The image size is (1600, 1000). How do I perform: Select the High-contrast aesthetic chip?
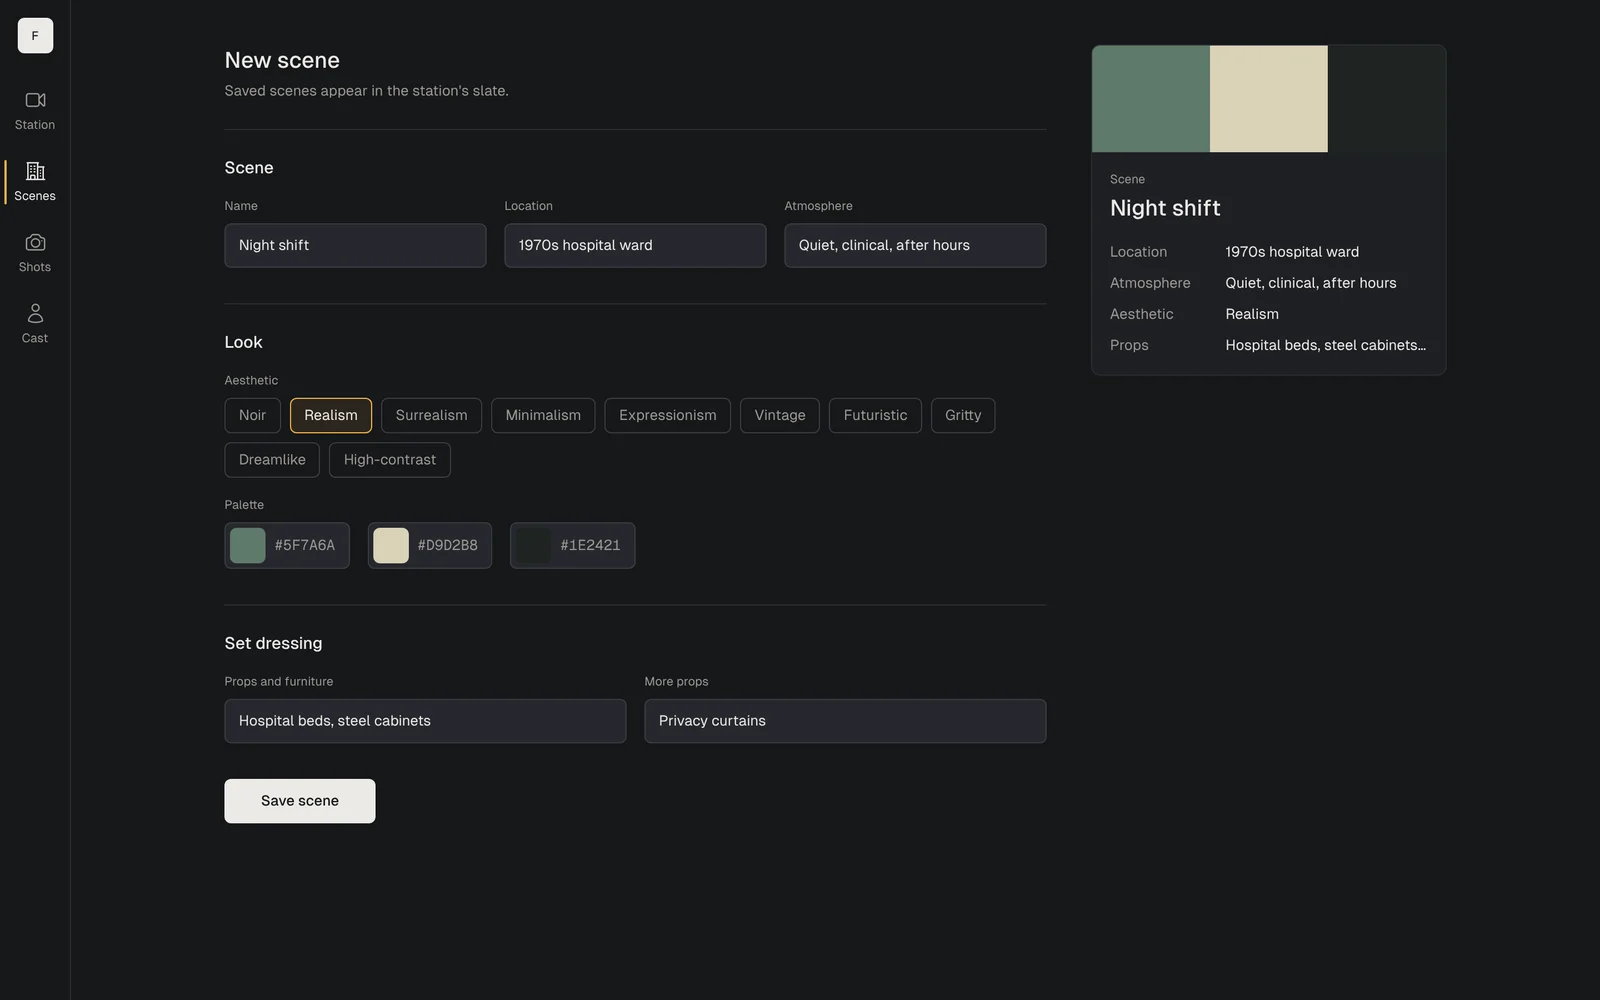(x=390, y=460)
